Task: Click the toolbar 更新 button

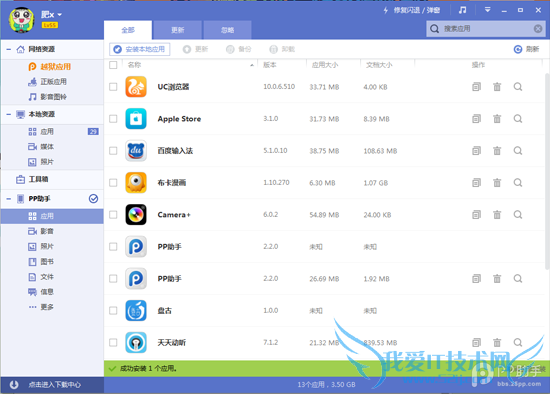Action: point(195,49)
